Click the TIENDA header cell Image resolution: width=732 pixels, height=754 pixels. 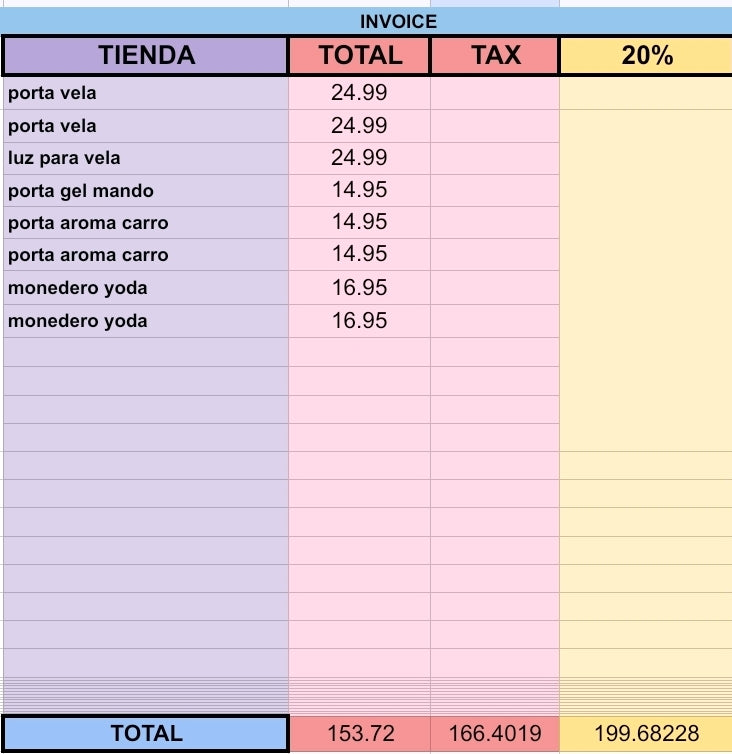pyautogui.click(x=146, y=55)
